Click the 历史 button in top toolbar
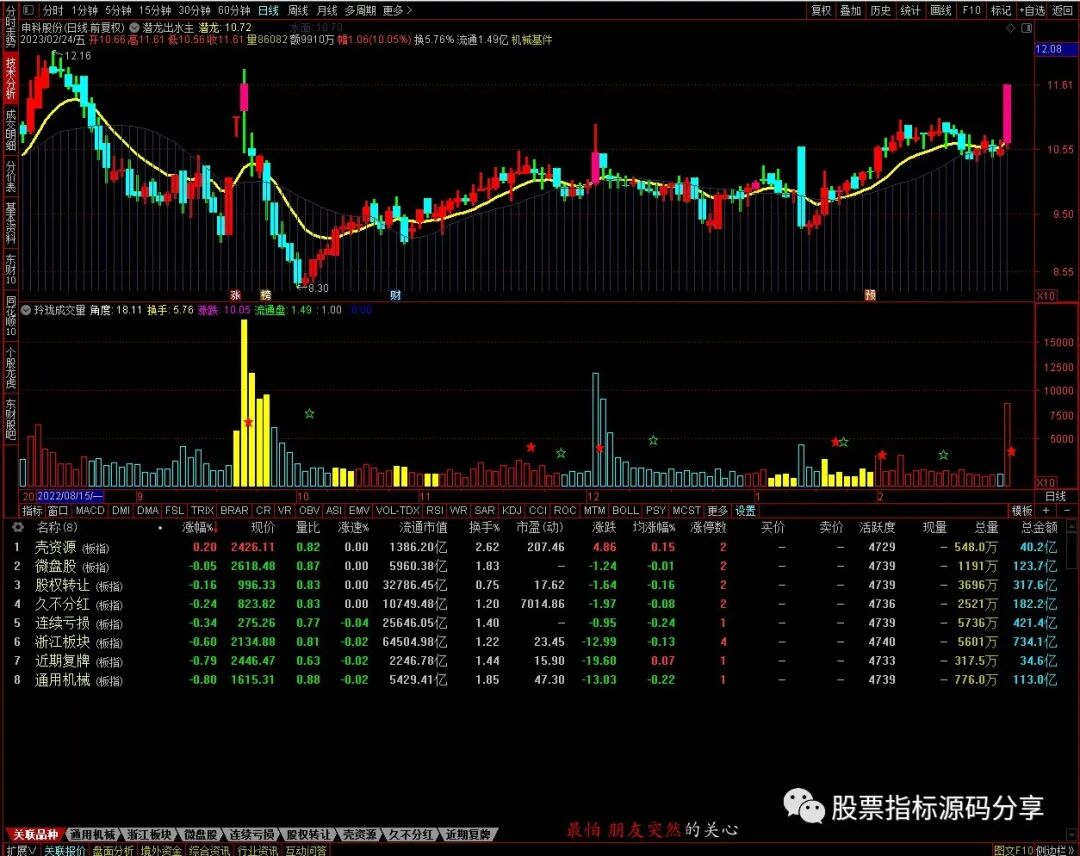Image resolution: width=1080 pixels, height=856 pixels. [x=880, y=10]
